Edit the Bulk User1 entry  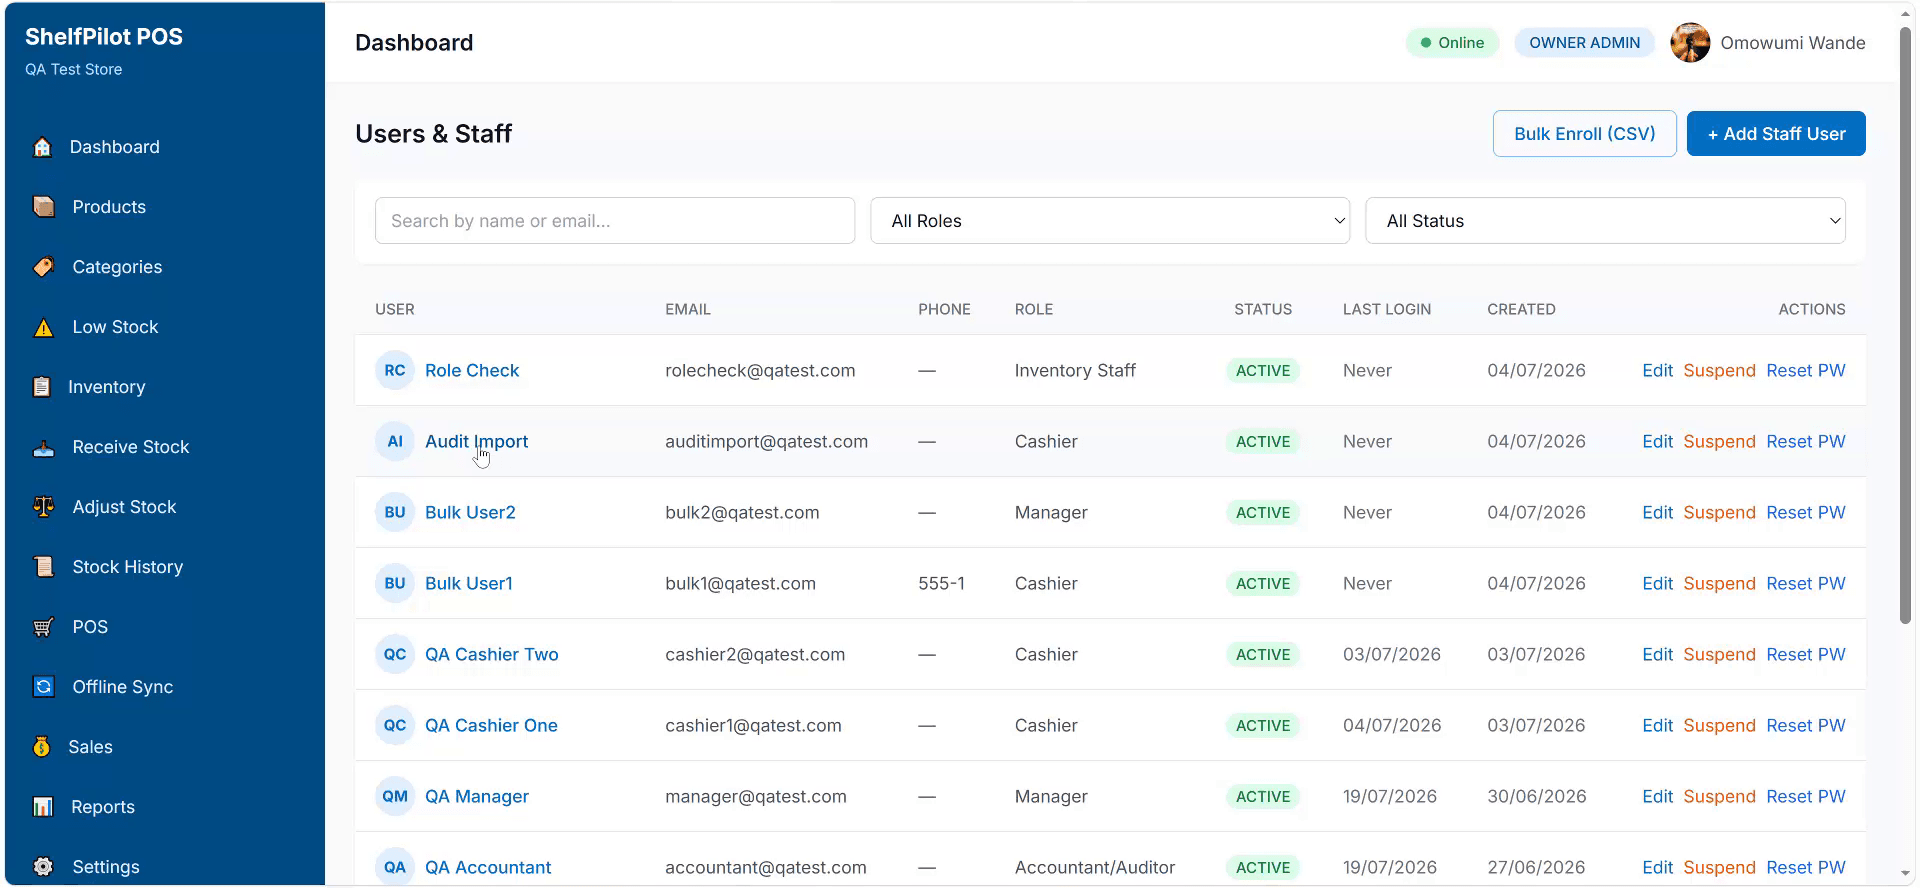pyautogui.click(x=1657, y=583)
